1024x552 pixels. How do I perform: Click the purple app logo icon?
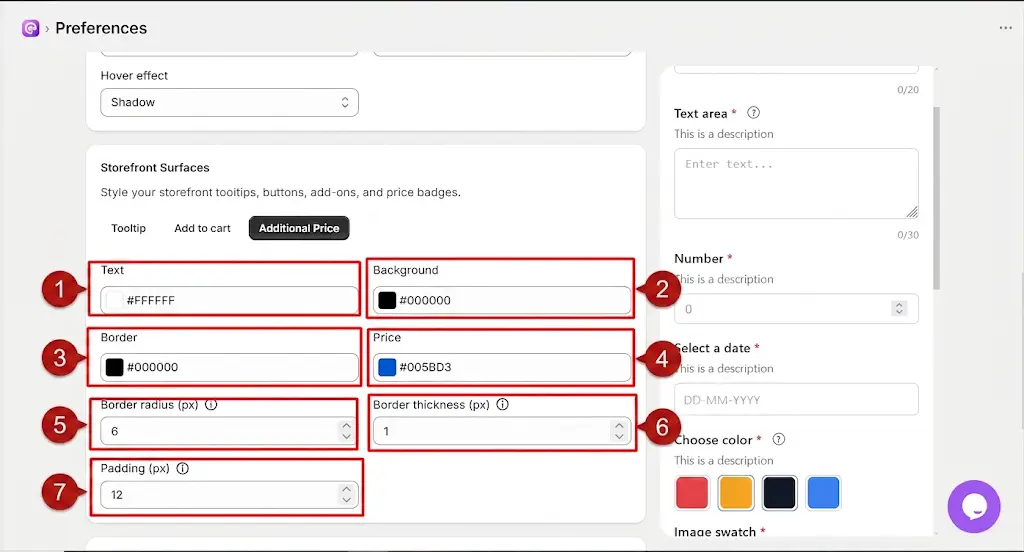click(30, 28)
